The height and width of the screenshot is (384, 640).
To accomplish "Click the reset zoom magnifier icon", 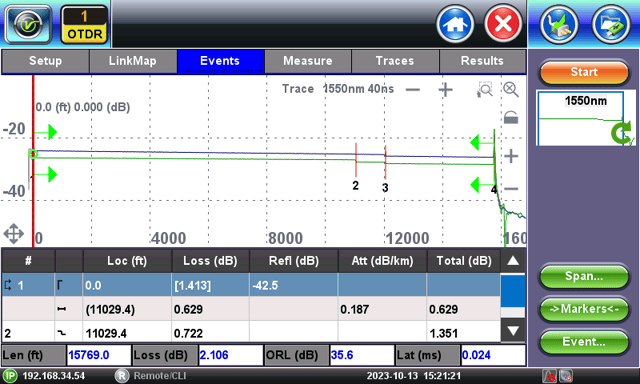I will click(x=511, y=89).
